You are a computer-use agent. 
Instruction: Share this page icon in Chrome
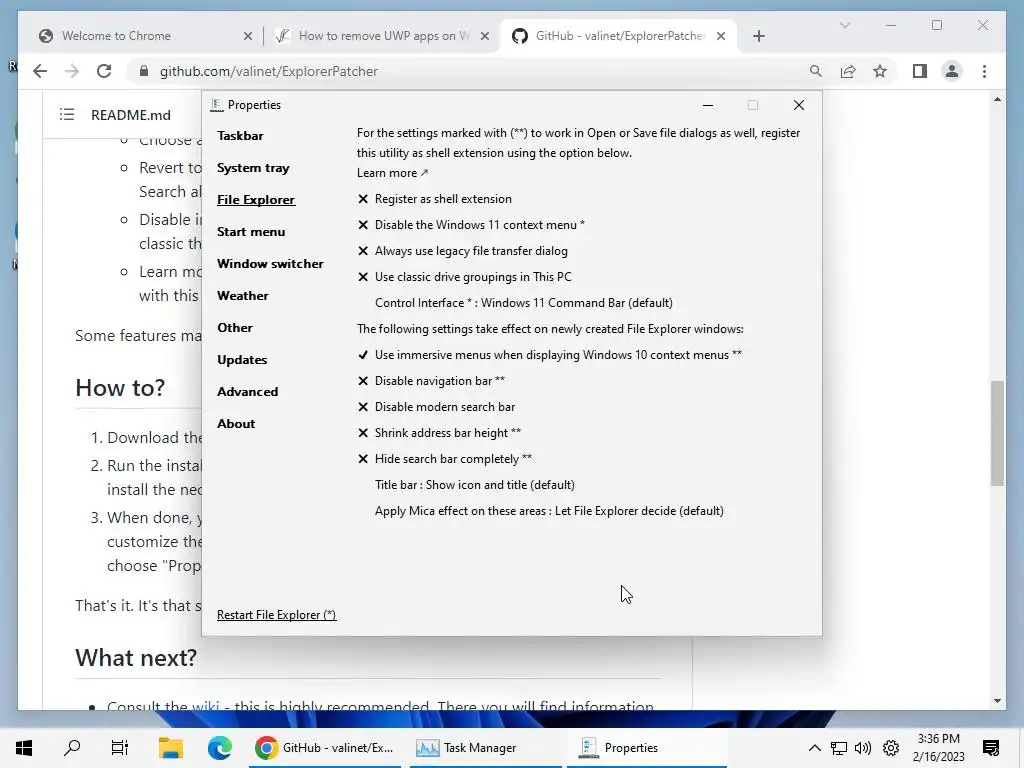(848, 71)
